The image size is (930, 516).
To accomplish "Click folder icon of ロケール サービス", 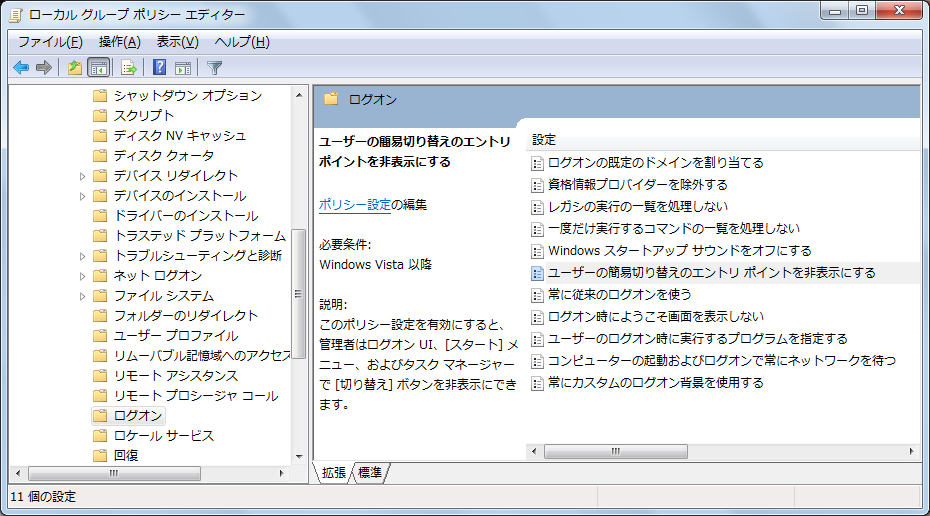I will [100, 436].
